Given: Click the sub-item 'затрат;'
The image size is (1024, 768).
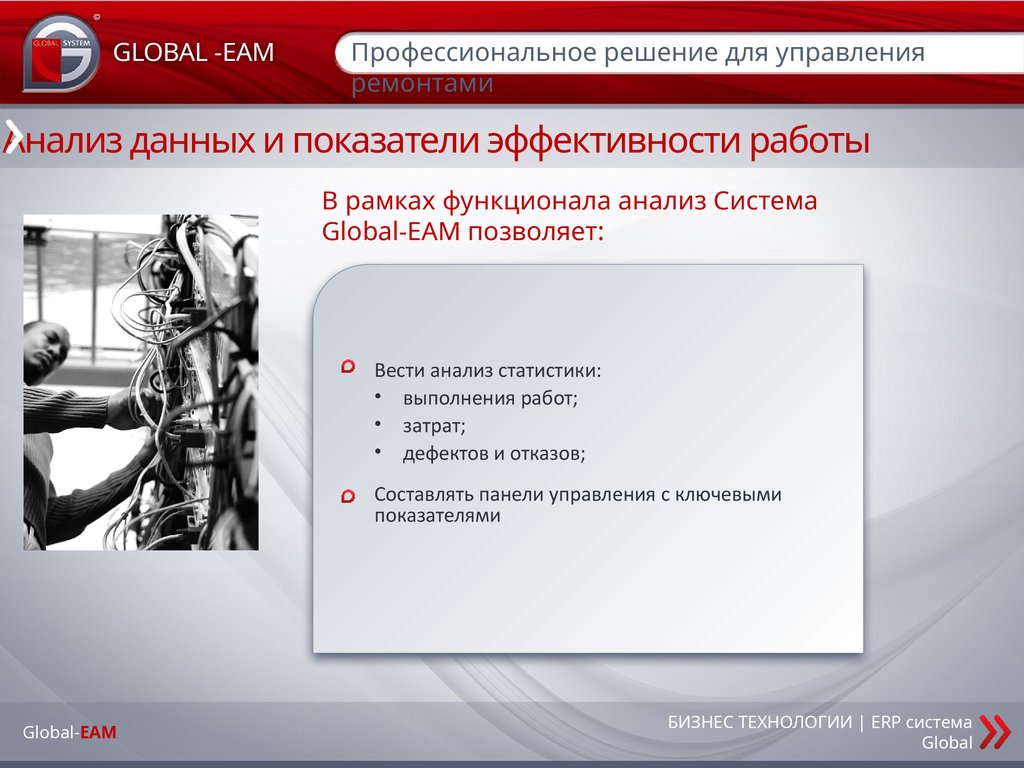Looking at the screenshot, I should (434, 426).
